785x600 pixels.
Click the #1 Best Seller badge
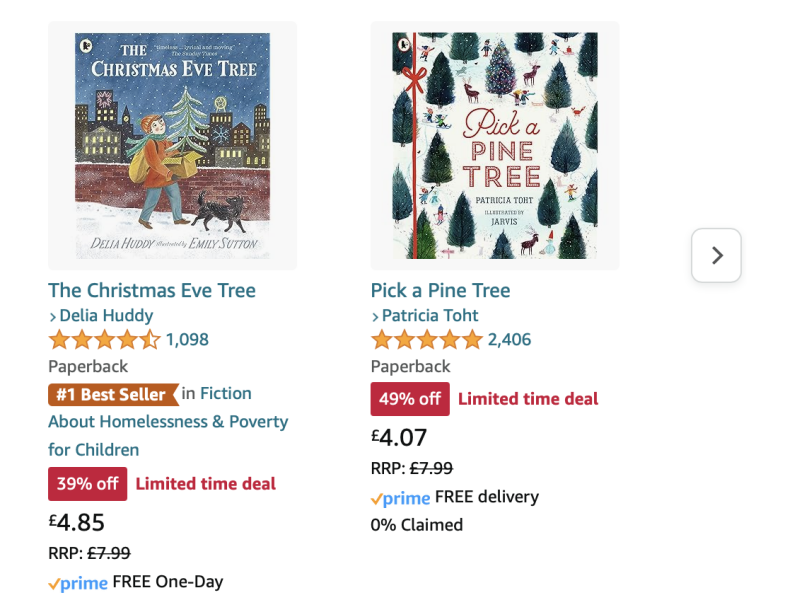[x=112, y=394]
